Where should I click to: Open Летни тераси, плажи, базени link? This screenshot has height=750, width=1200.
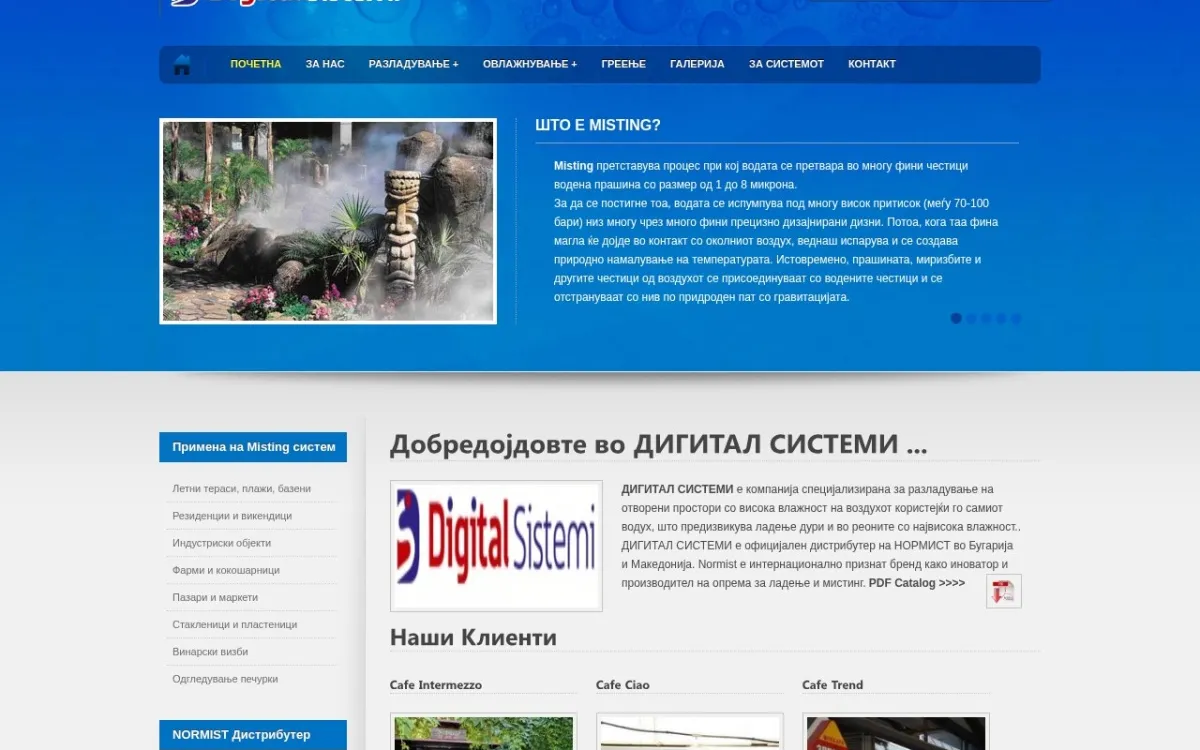click(241, 489)
